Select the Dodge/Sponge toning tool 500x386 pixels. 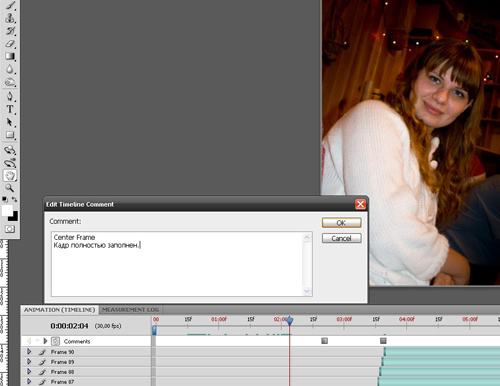point(10,82)
